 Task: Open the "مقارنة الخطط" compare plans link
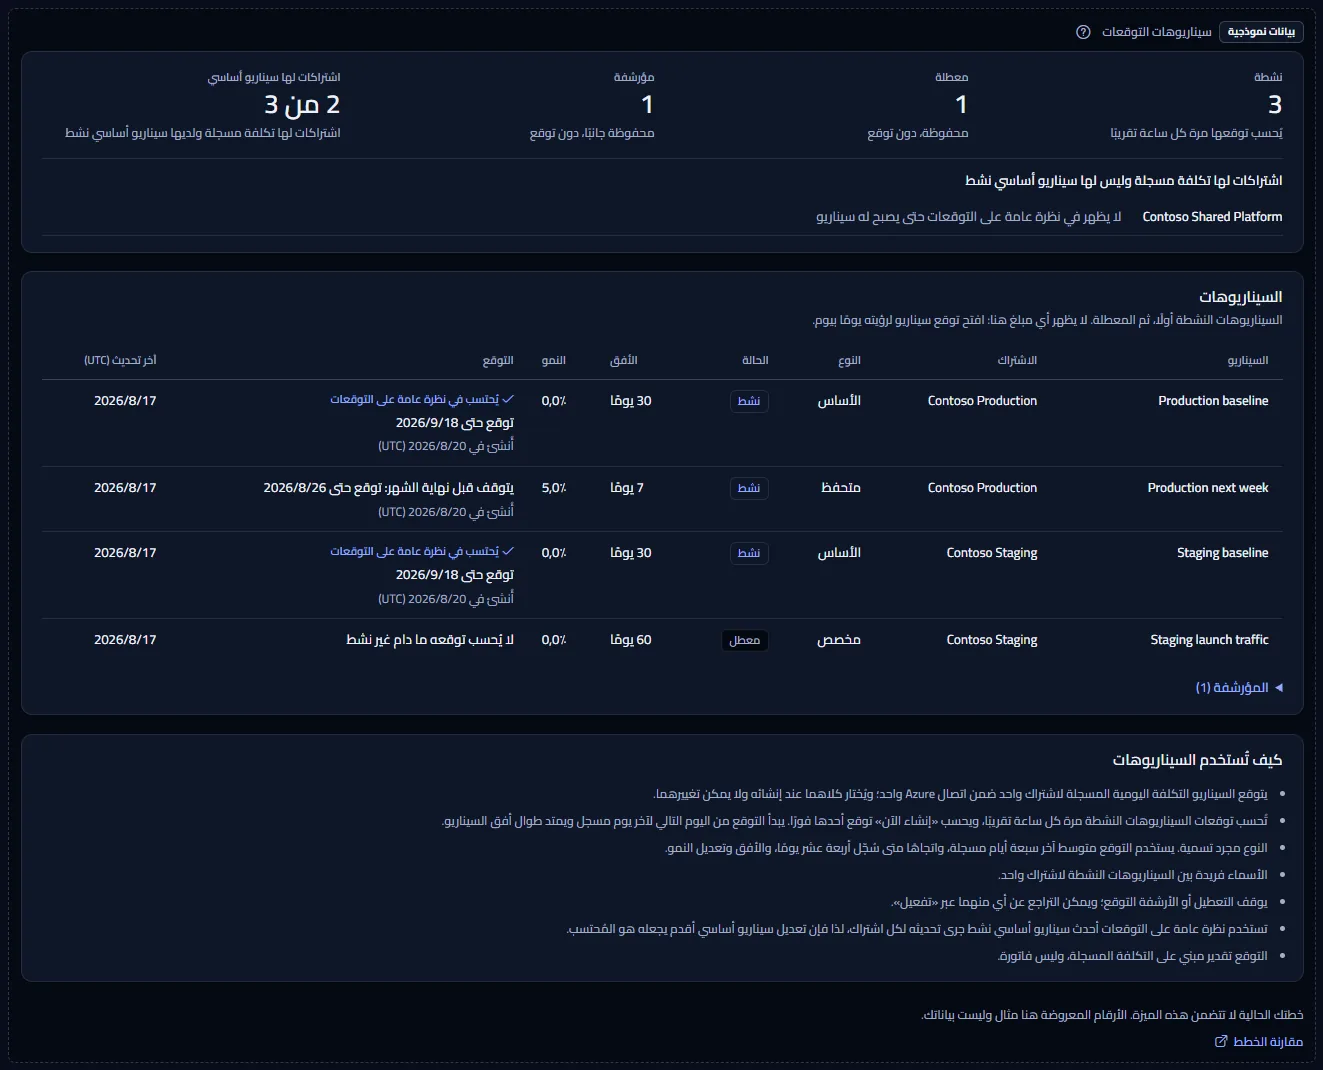click(x=1259, y=1042)
